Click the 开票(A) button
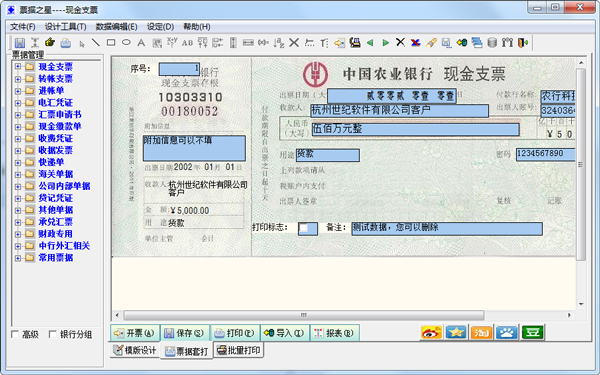 135,333
